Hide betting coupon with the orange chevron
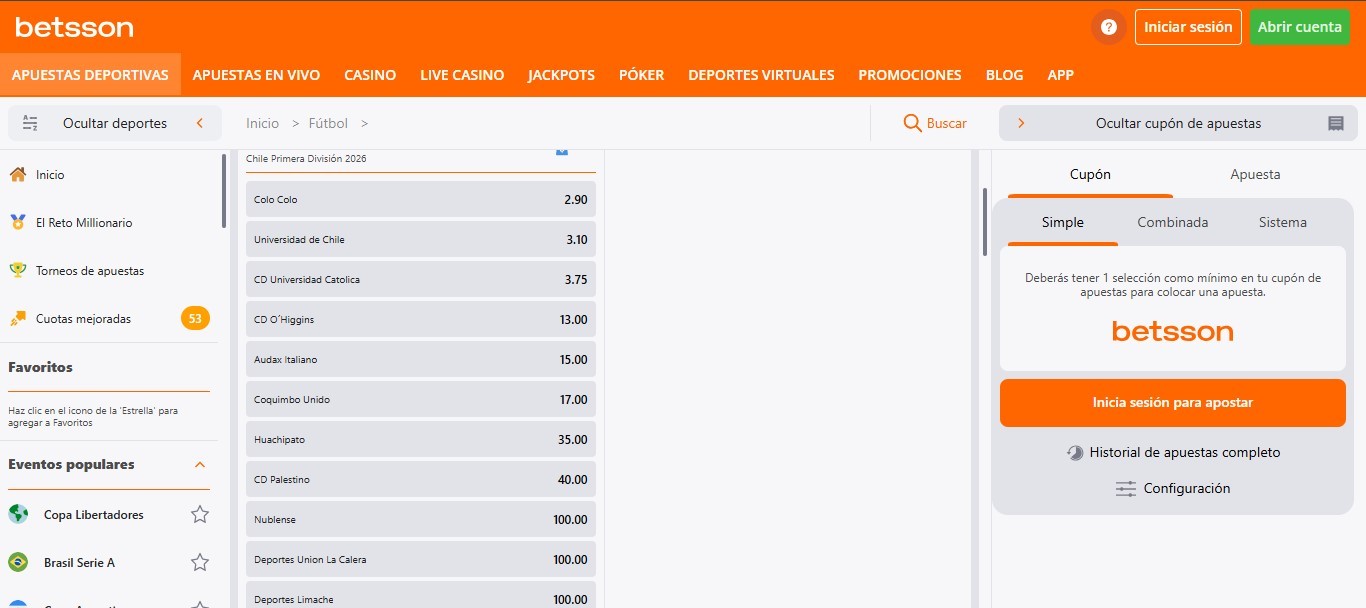 (x=1020, y=123)
